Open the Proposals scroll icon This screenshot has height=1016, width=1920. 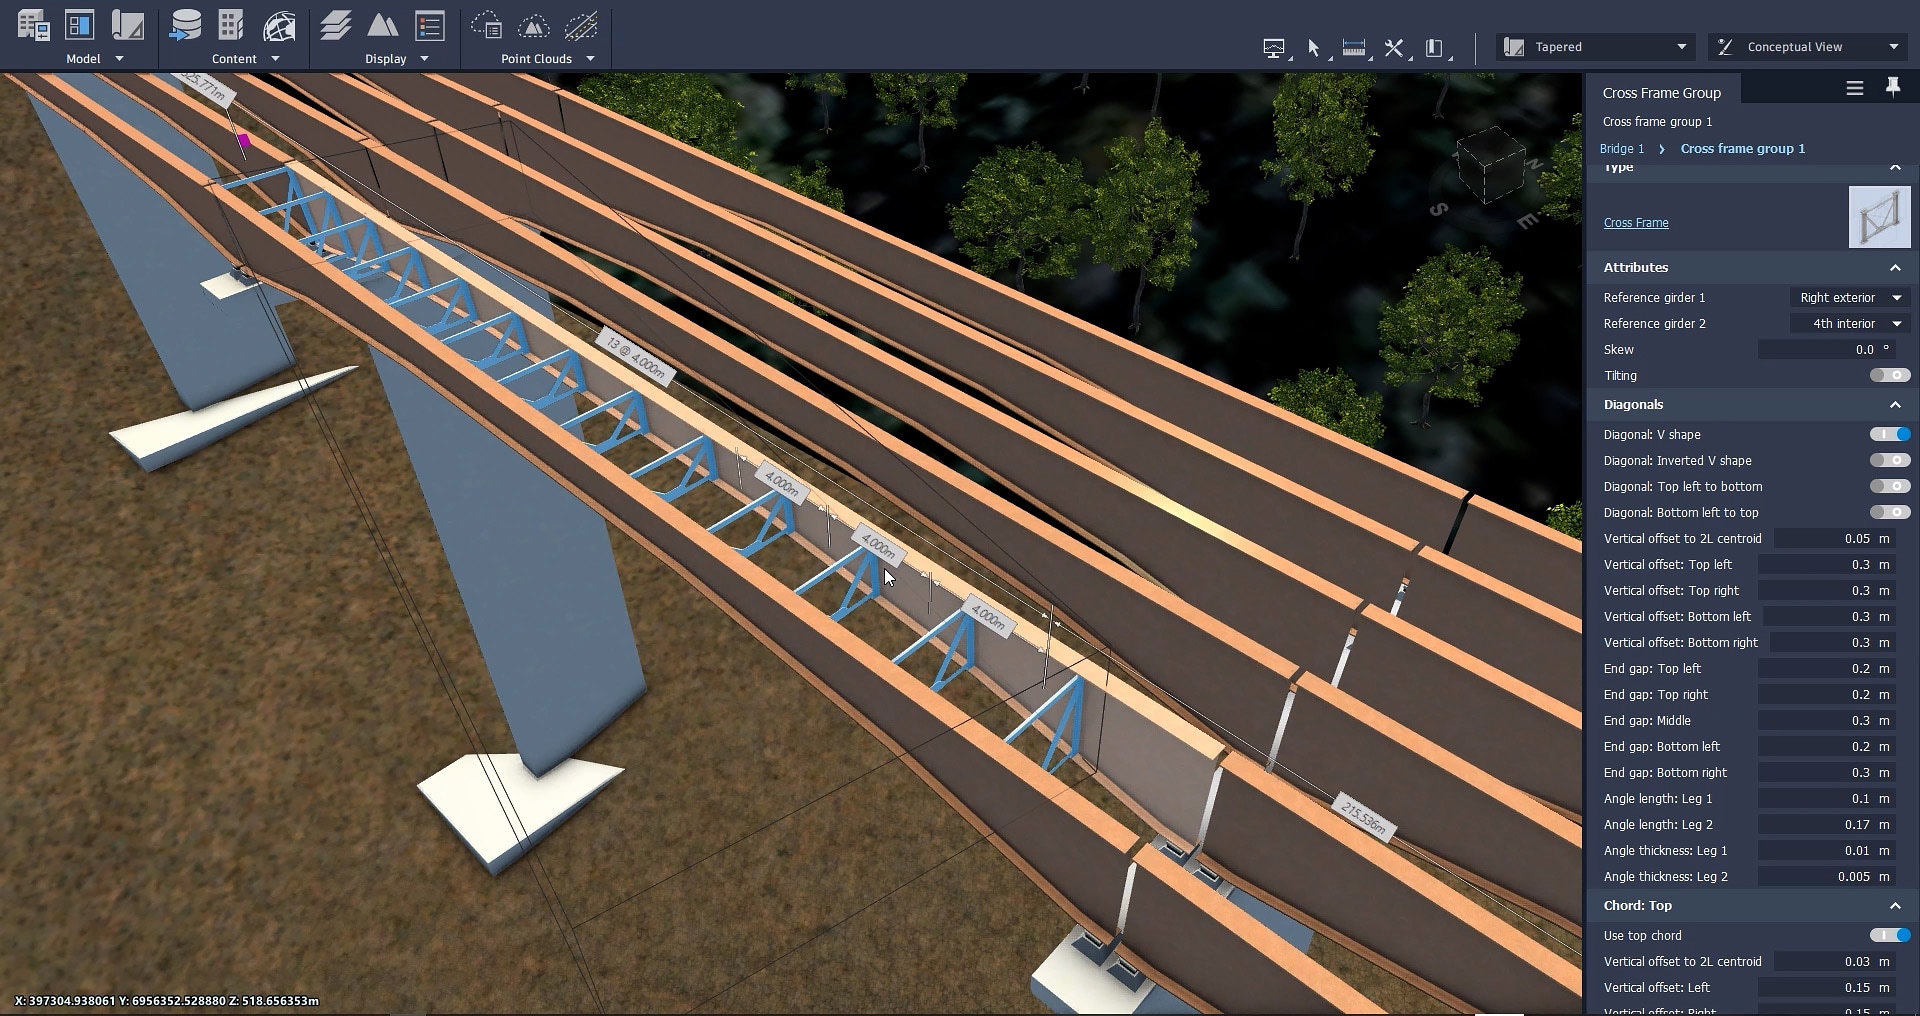click(x=127, y=26)
